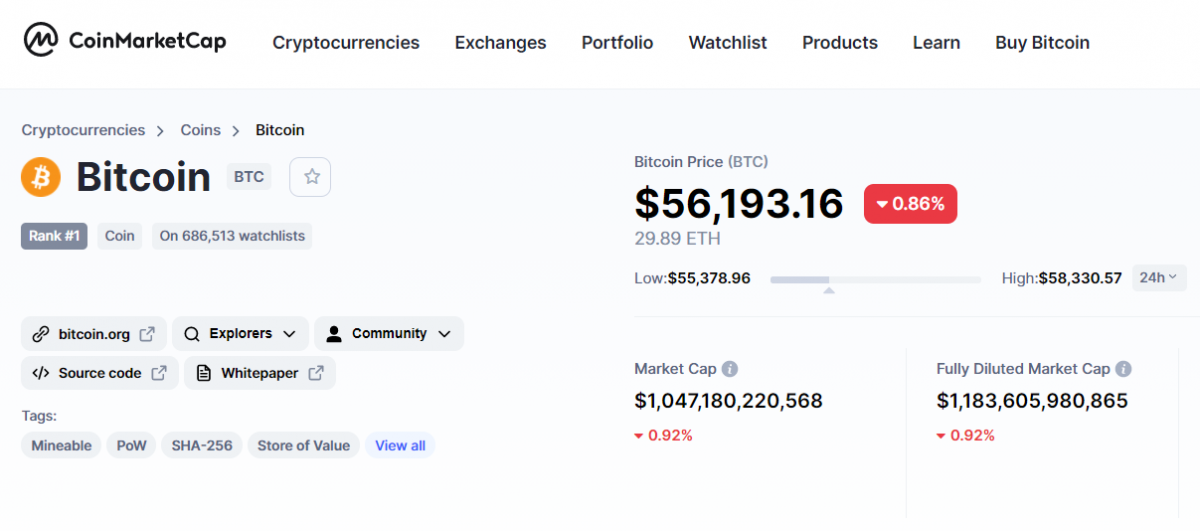Click the Source code brackets icon
The height and width of the screenshot is (531, 1200).
[x=41, y=373]
